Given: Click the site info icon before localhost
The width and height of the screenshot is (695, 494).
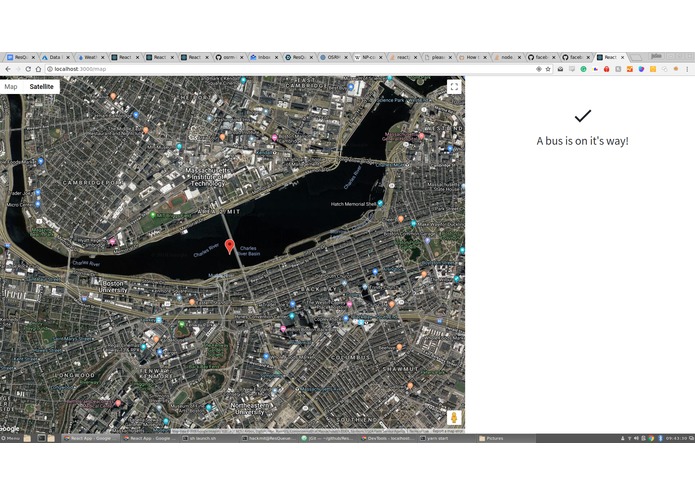Looking at the screenshot, I should (50, 69).
